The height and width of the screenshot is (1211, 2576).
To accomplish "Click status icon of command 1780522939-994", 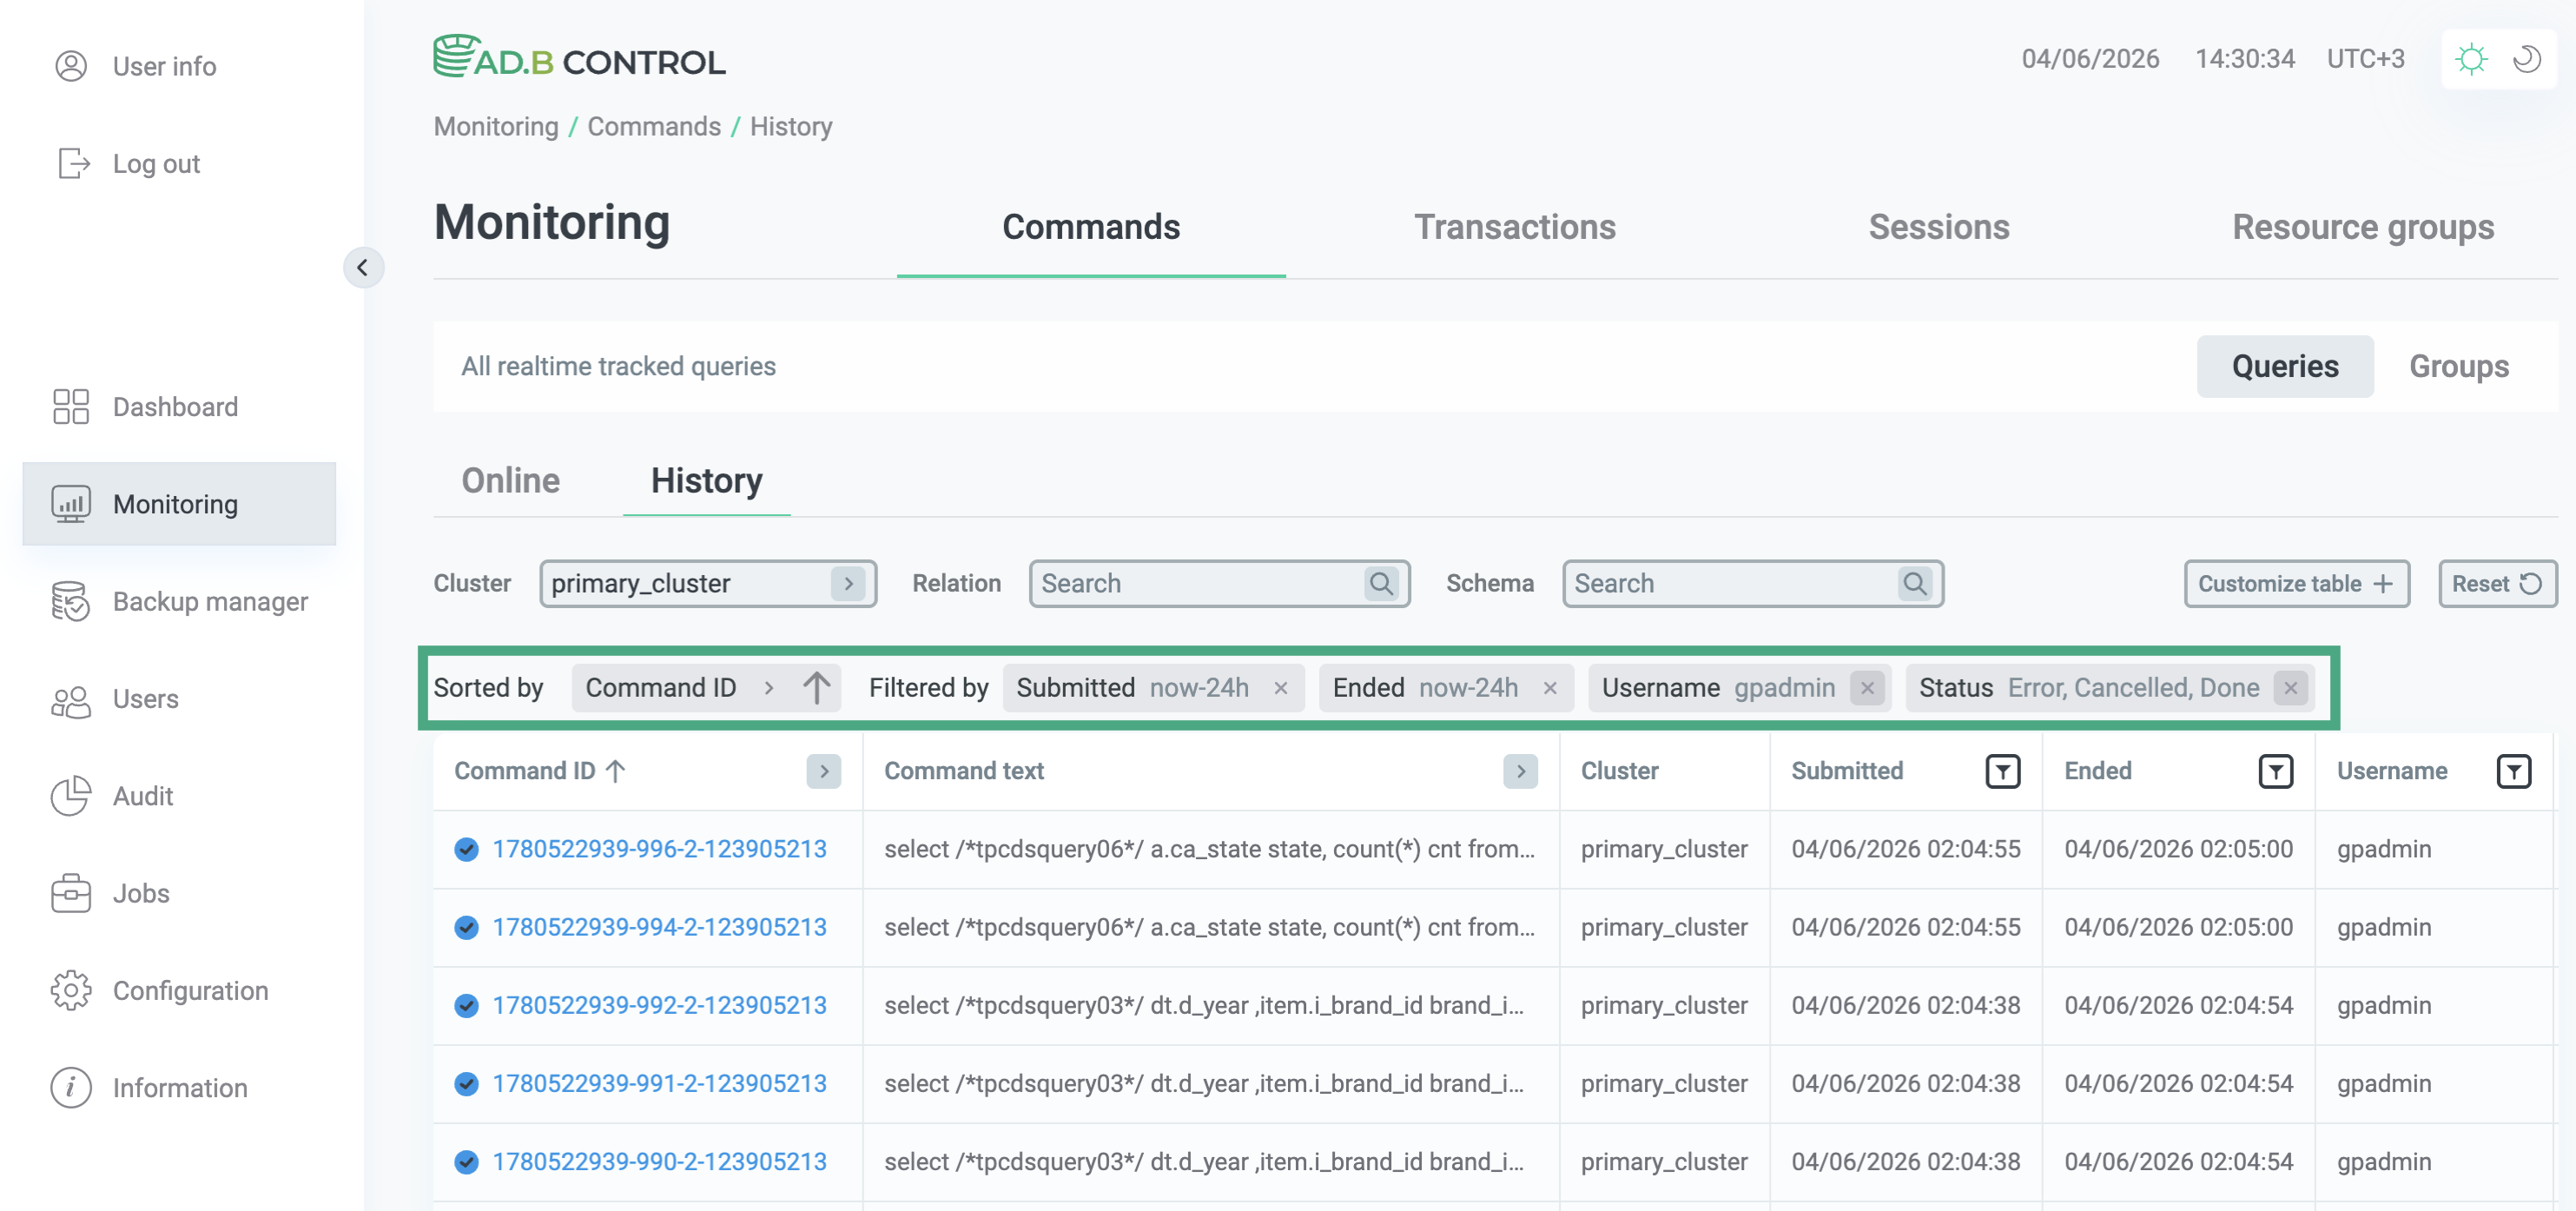I will pyautogui.click(x=466, y=926).
